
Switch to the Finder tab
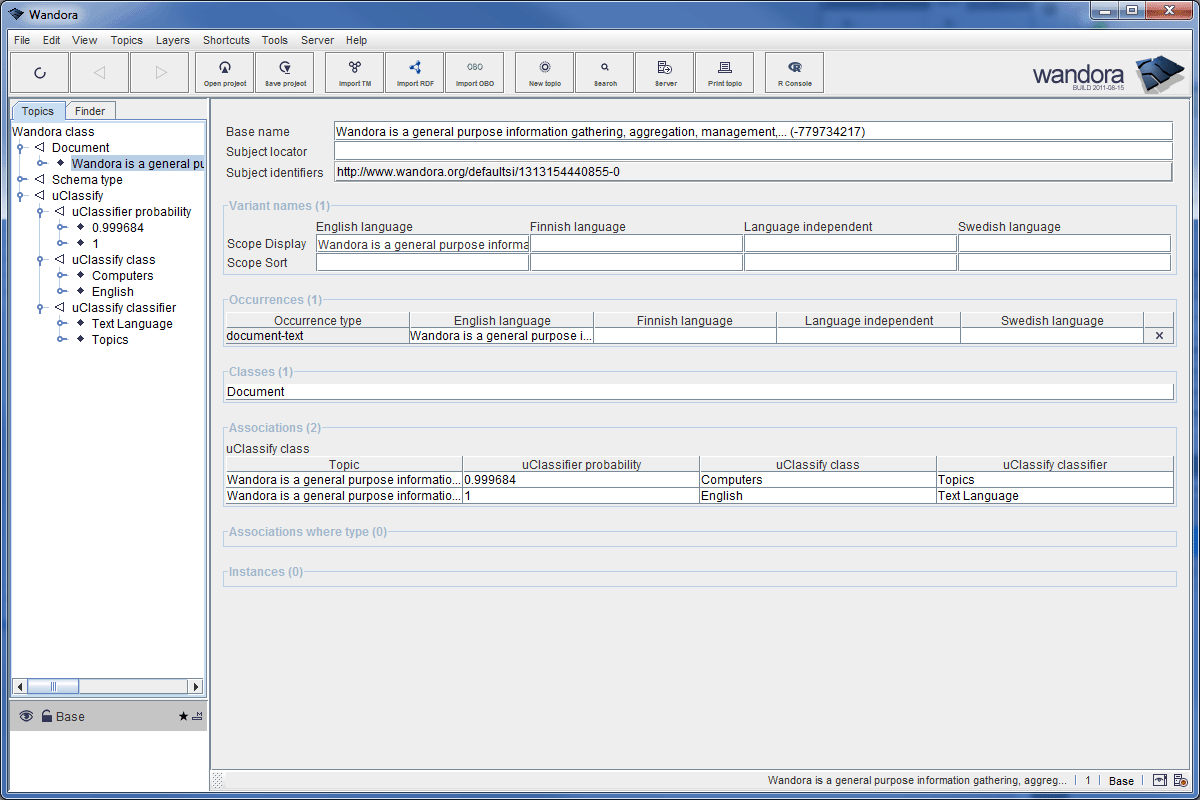(x=90, y=111)
